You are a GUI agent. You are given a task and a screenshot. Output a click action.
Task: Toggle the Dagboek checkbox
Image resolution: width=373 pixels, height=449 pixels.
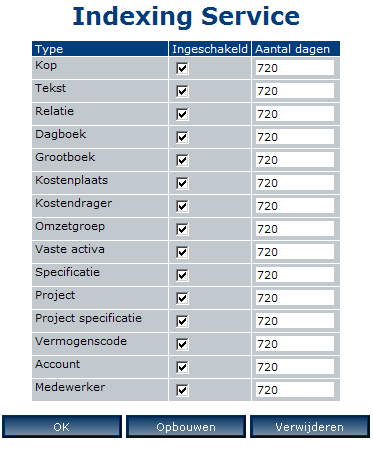[x=182, y=137]
